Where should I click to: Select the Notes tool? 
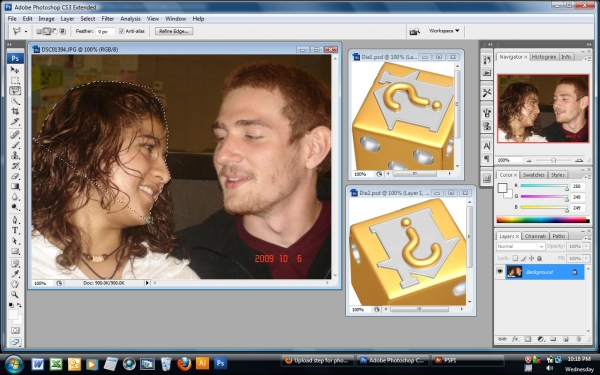point(15,264)
